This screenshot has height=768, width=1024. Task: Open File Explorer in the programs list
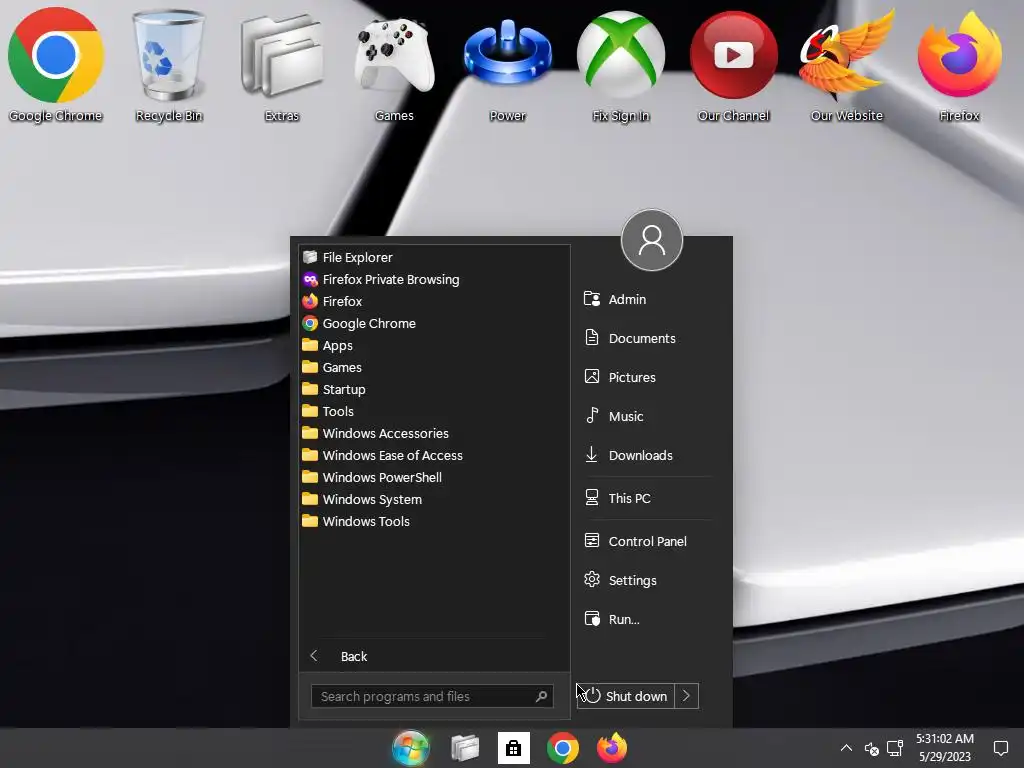(x=434, y=257)
